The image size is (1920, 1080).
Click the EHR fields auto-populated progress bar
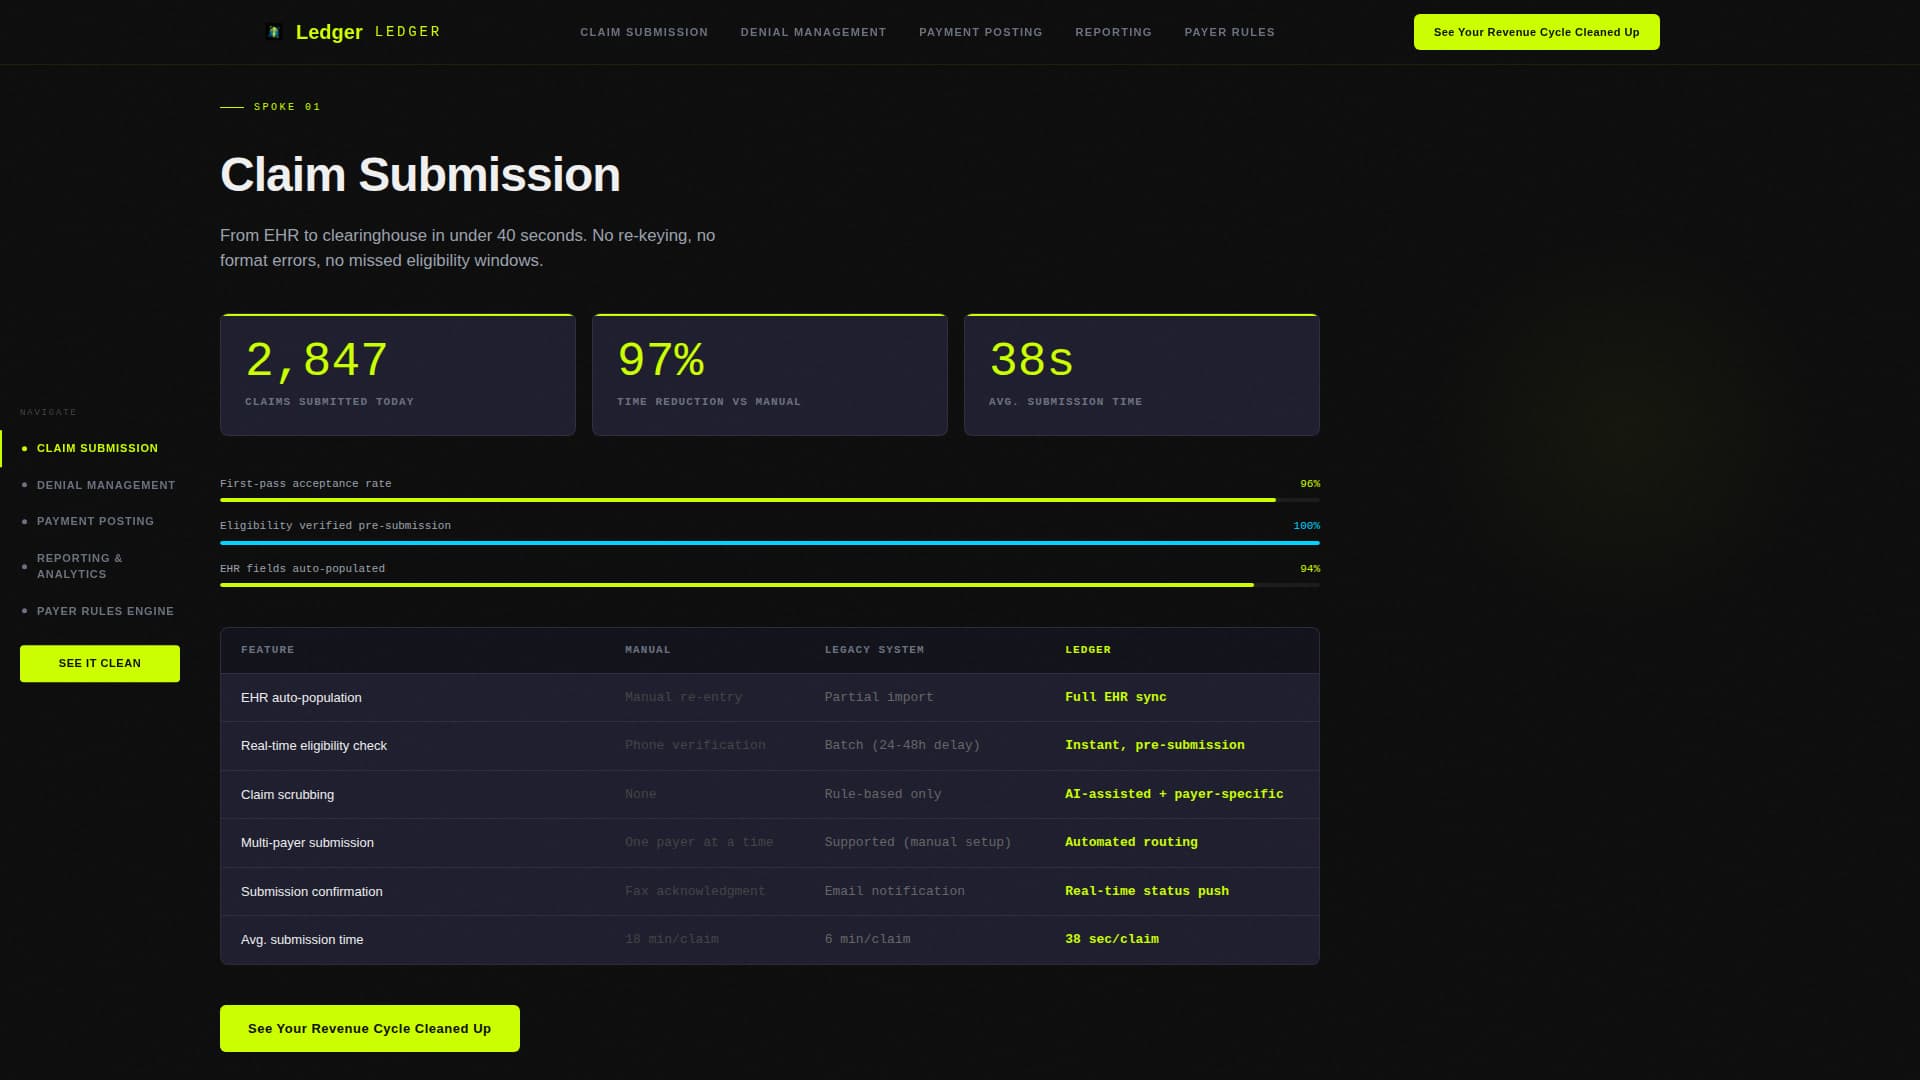pos(770,584)
